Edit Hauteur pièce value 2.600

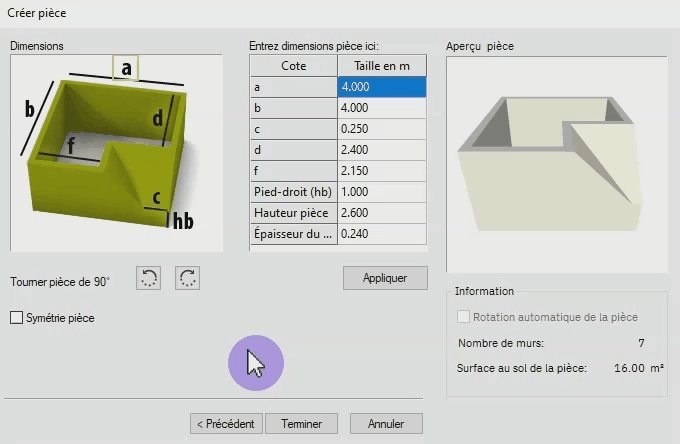point(382,213)
